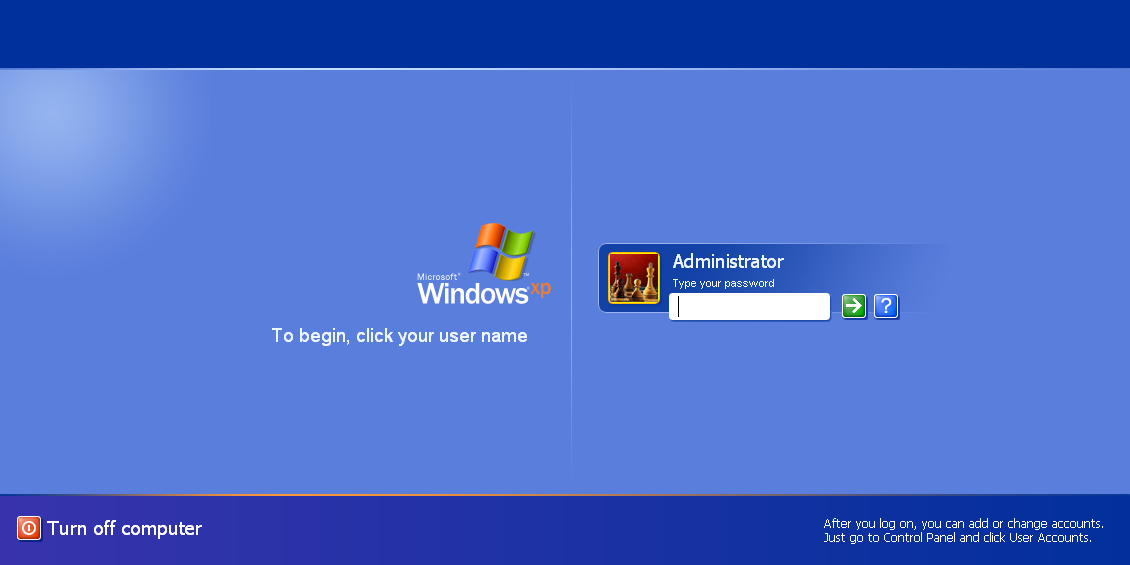
Task: Click the Administrator user name
Action: click(728, 261)
